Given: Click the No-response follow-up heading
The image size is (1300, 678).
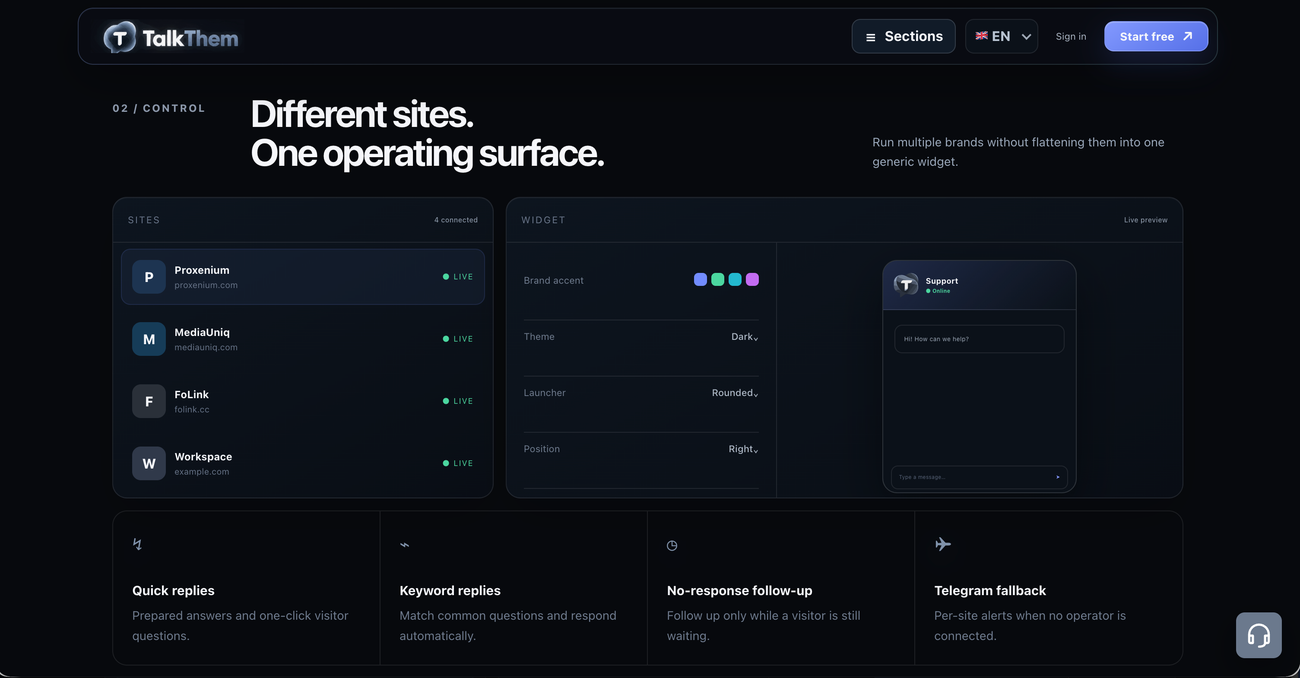Looking at the screenshot, I should click(x=739, y=591).
